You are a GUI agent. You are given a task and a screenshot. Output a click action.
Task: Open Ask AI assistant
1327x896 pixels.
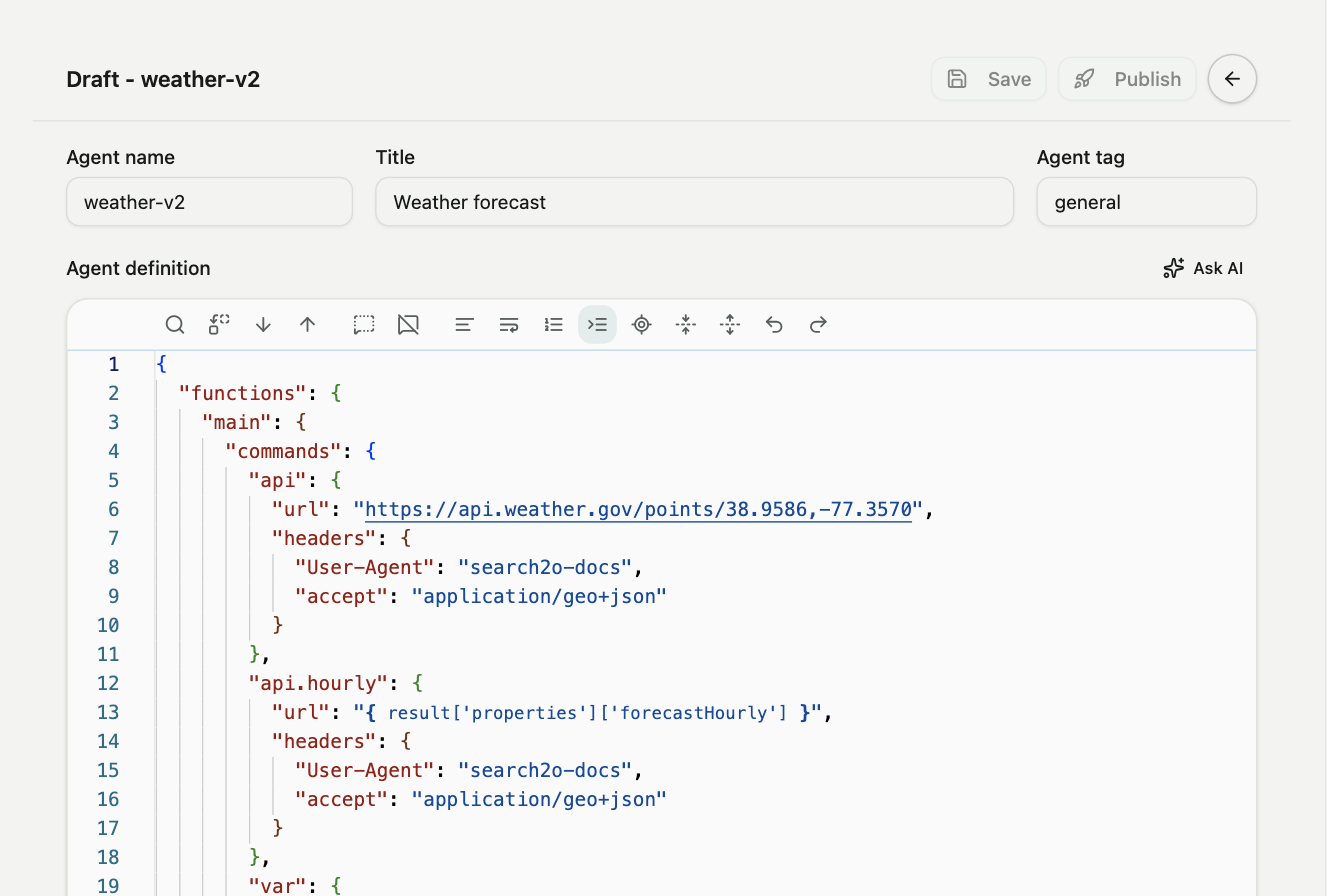click(x=1203, y=268)
